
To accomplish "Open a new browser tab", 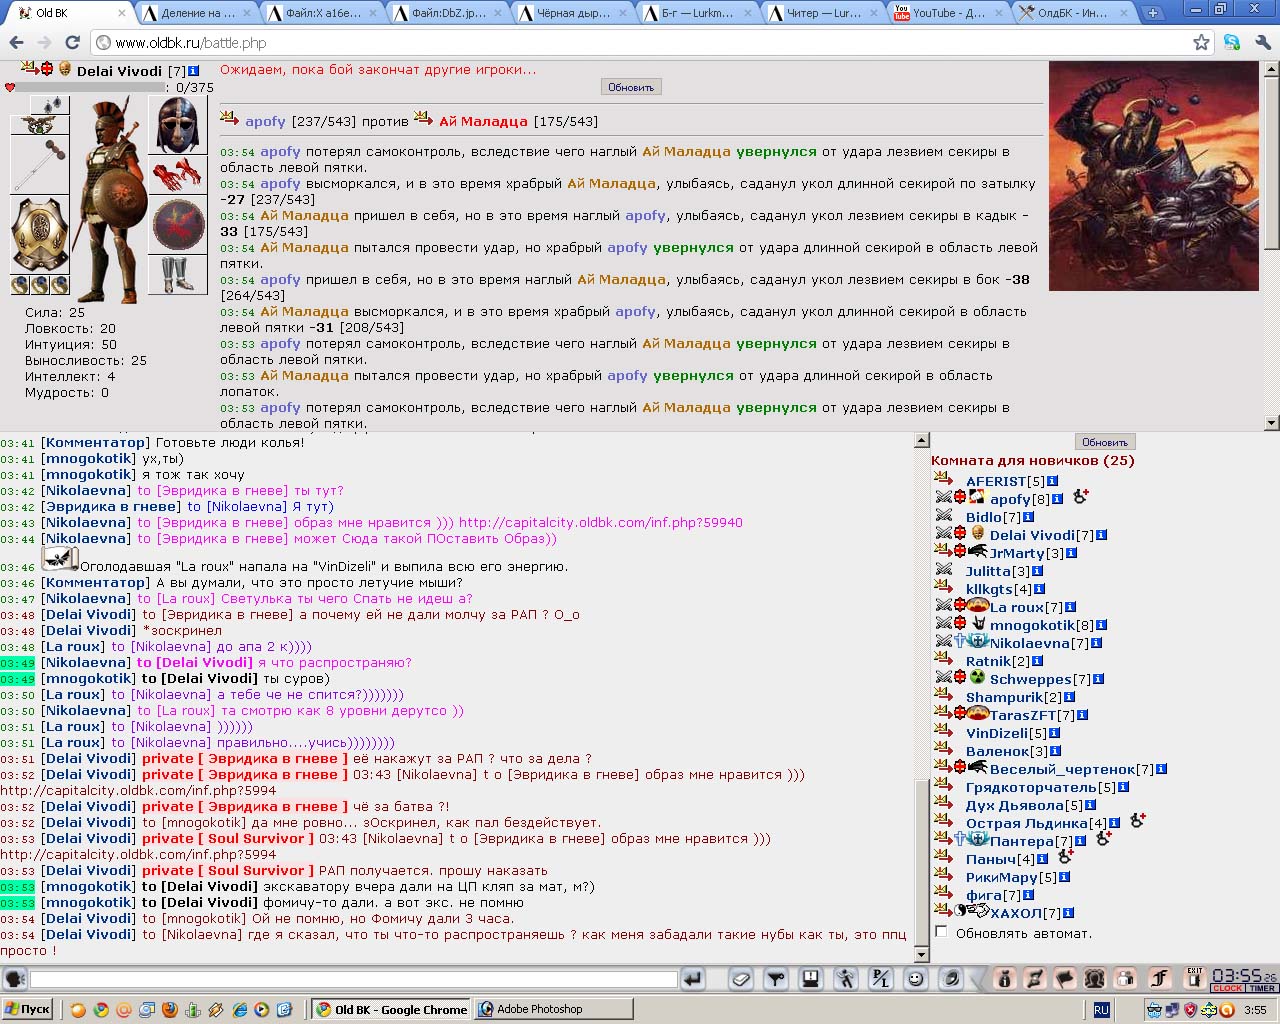I will pyautogui.click(x=1152, y=13).
